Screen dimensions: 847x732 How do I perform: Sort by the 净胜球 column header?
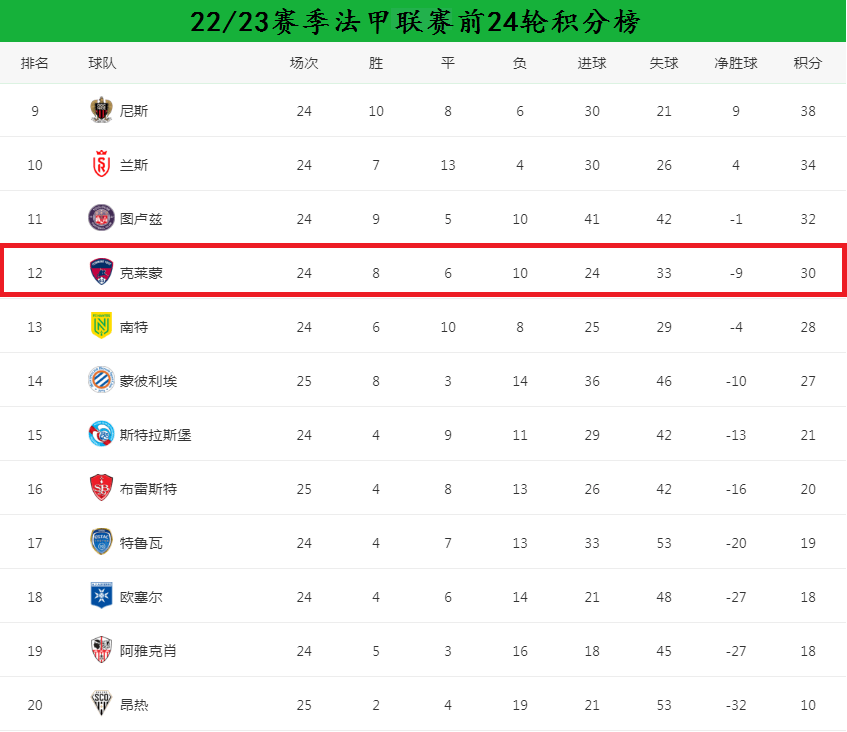(x=736, y=63)
